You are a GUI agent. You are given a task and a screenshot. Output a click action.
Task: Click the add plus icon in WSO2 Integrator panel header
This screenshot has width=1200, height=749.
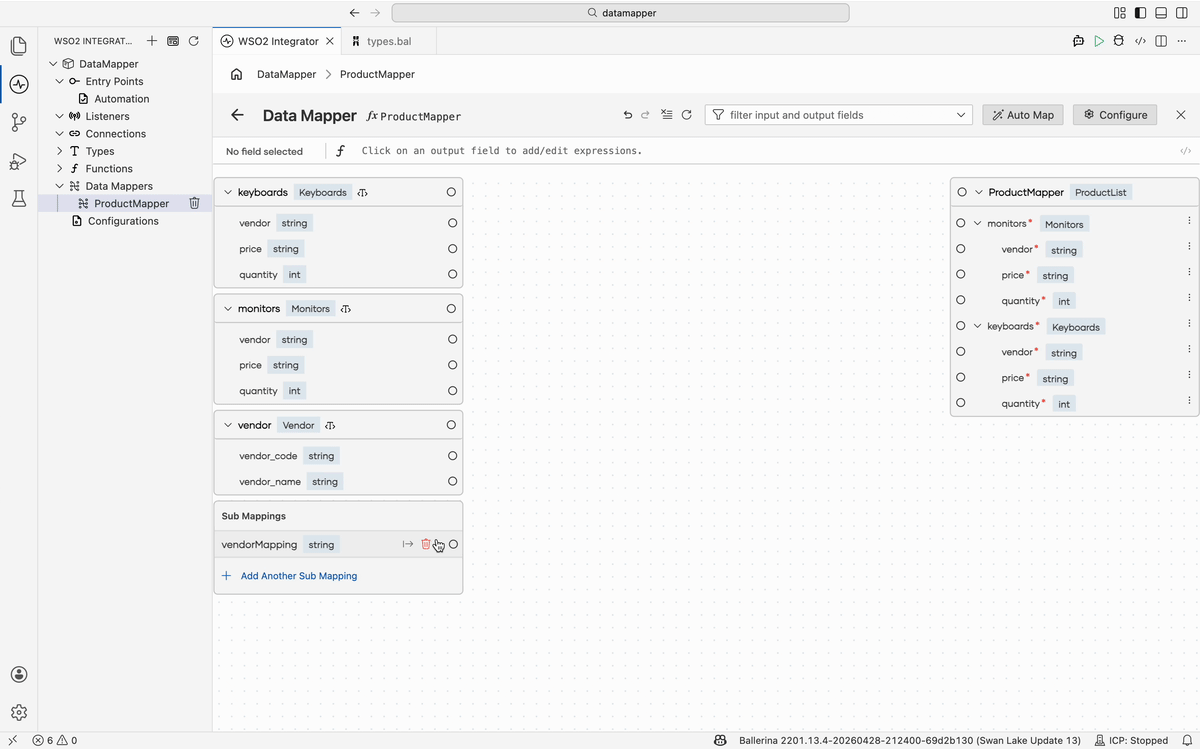(152, 41)
